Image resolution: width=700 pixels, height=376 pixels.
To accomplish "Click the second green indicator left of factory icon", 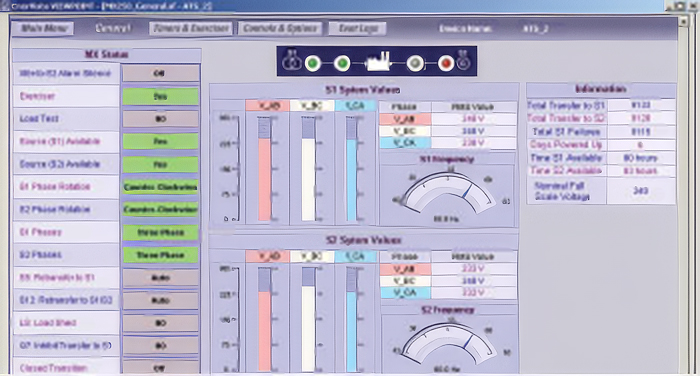I will pos(342,63).
